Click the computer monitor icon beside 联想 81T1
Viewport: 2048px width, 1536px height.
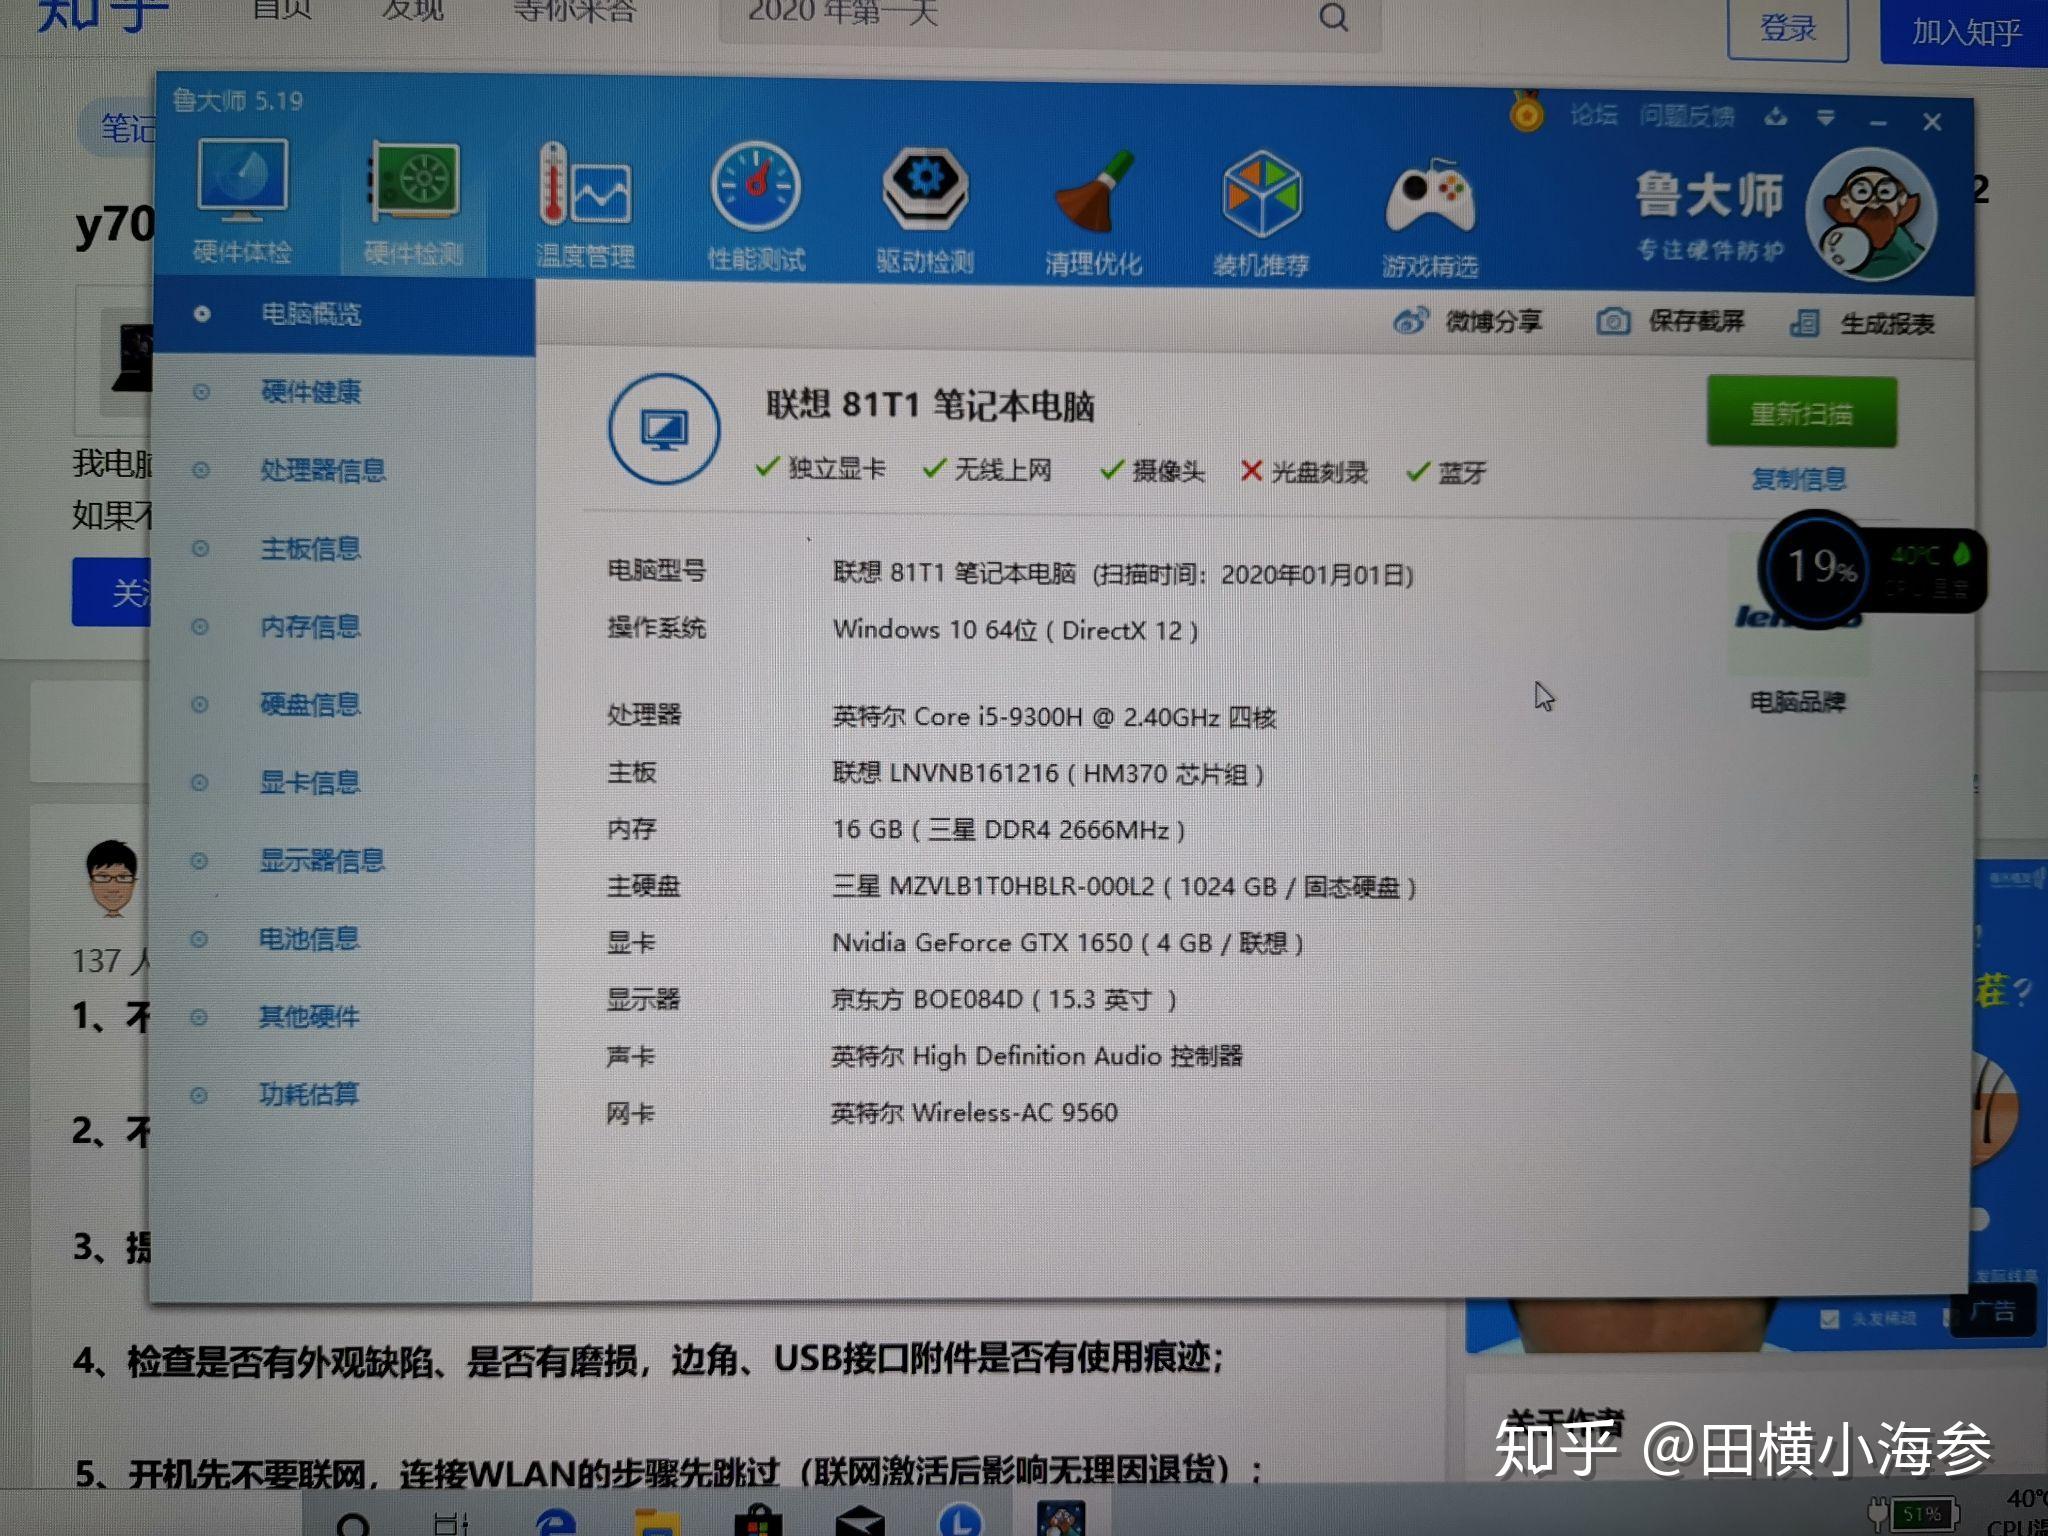pyautogui.click(x=664, y=429)
